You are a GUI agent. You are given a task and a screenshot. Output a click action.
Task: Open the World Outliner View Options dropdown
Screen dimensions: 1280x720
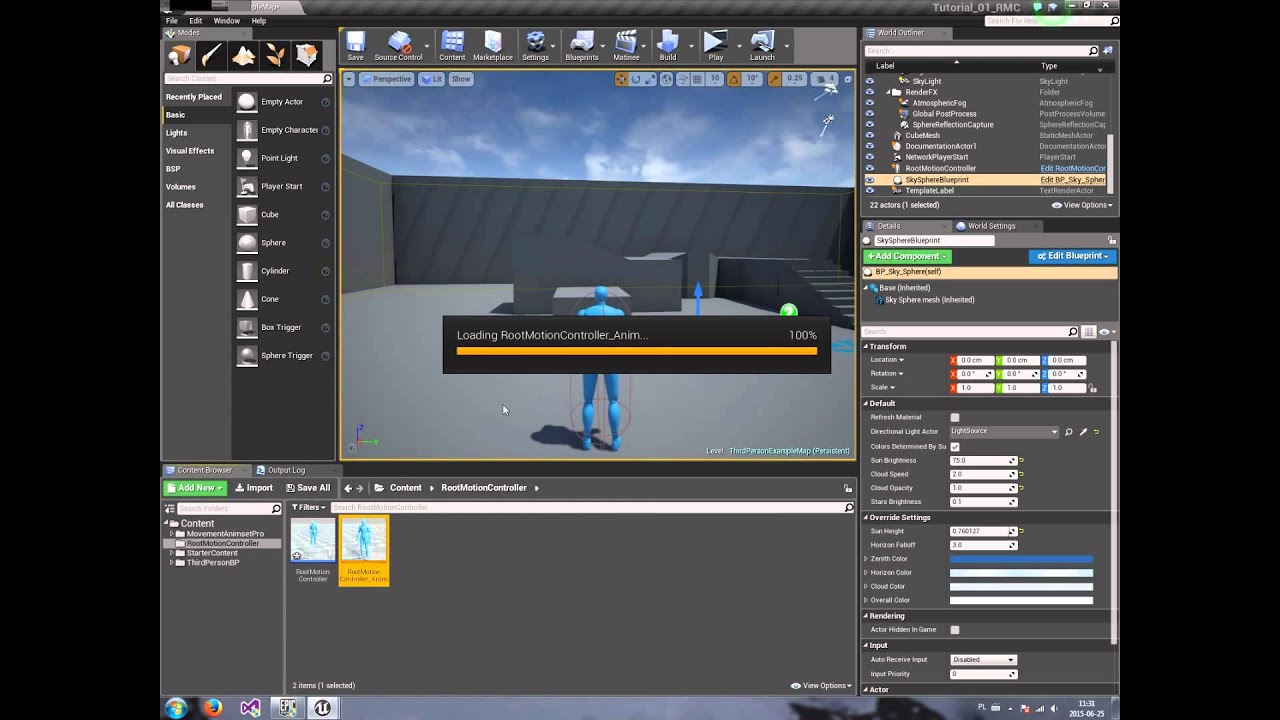coord(1082,205)
